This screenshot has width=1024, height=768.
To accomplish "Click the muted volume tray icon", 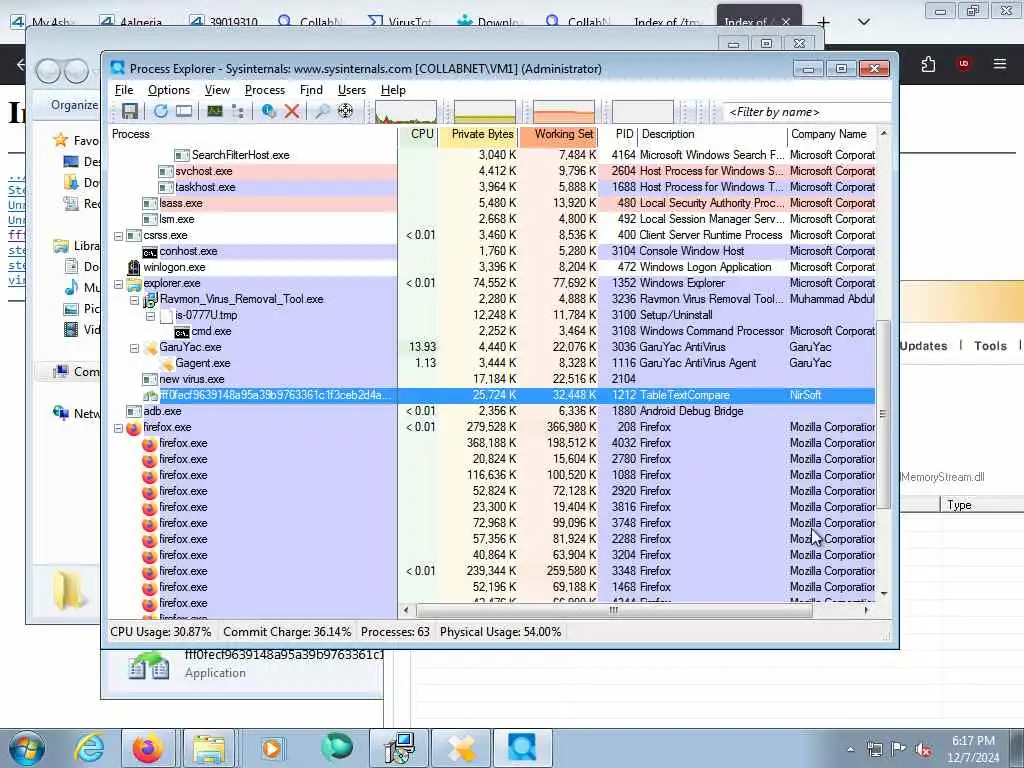I will coord(923,749).
